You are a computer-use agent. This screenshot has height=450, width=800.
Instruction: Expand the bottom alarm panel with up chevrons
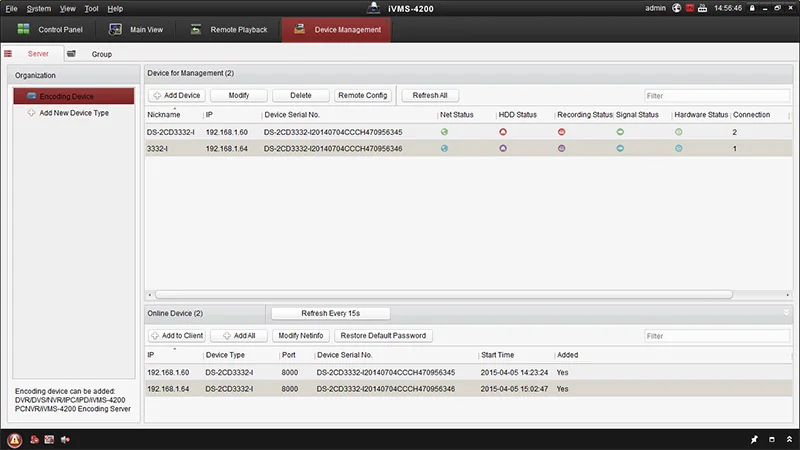click(x=787, y=439)
